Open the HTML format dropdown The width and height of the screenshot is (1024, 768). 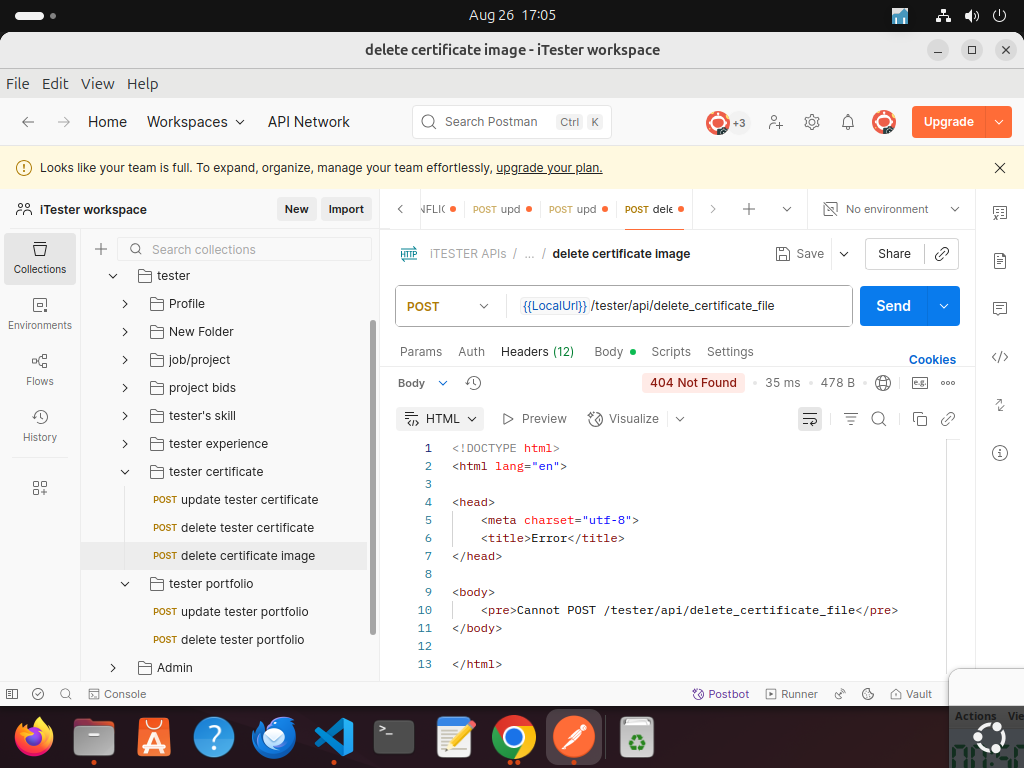click(440, 419)
